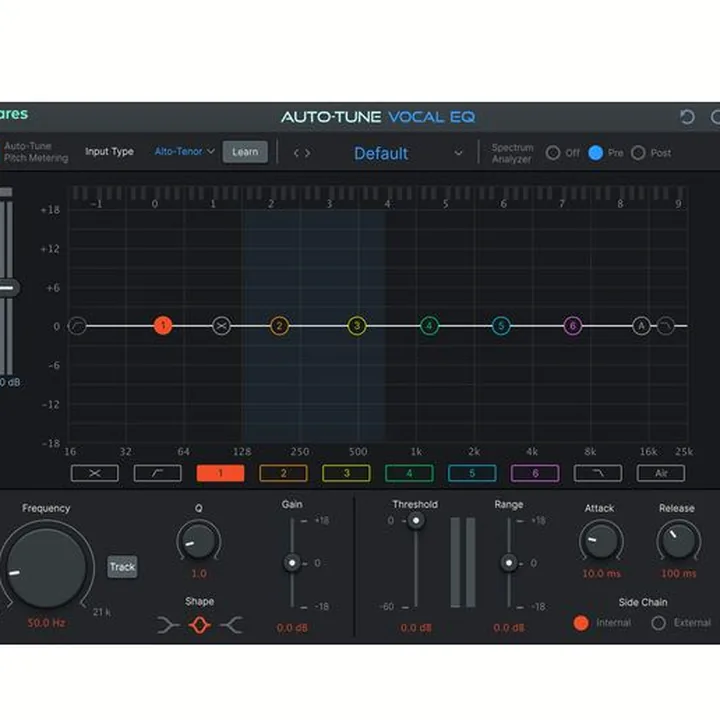The width and height of the screenshot is (720, 720).
Task: Select green band 4 node
Action: [429, 326]
